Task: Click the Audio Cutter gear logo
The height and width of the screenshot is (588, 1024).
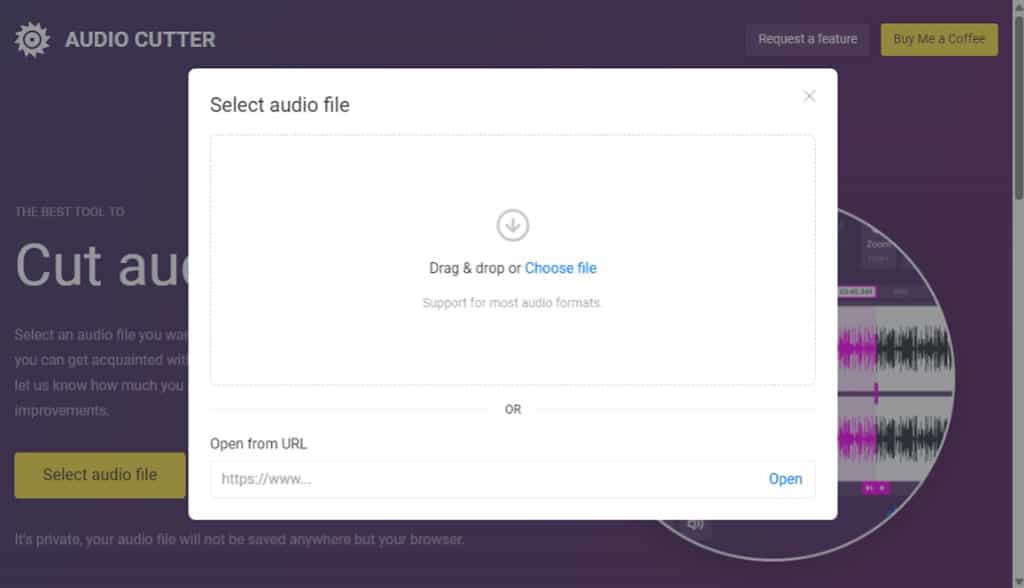Action: click(32, 40)
